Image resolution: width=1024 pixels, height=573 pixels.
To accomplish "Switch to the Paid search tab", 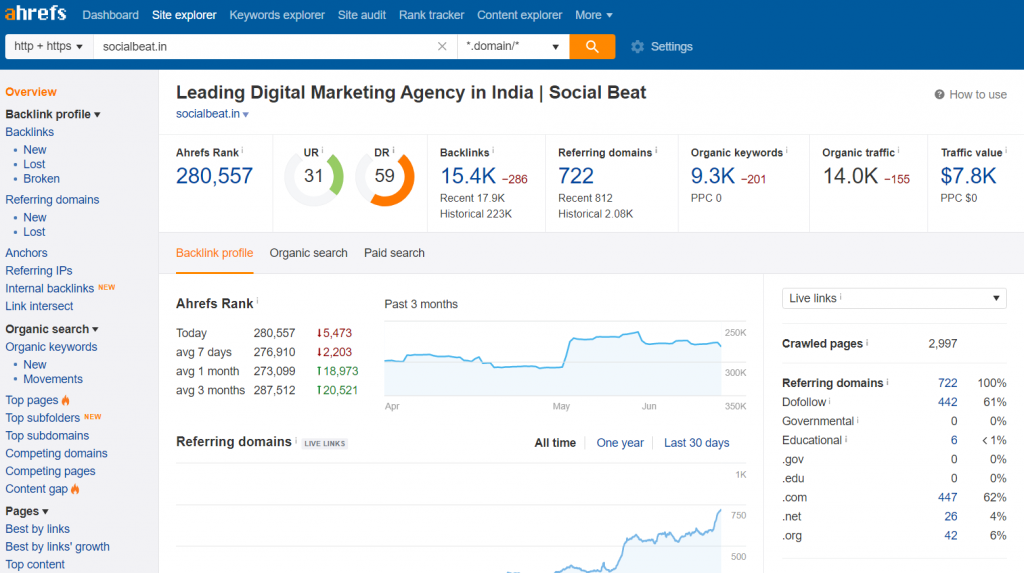I will 394,253.
